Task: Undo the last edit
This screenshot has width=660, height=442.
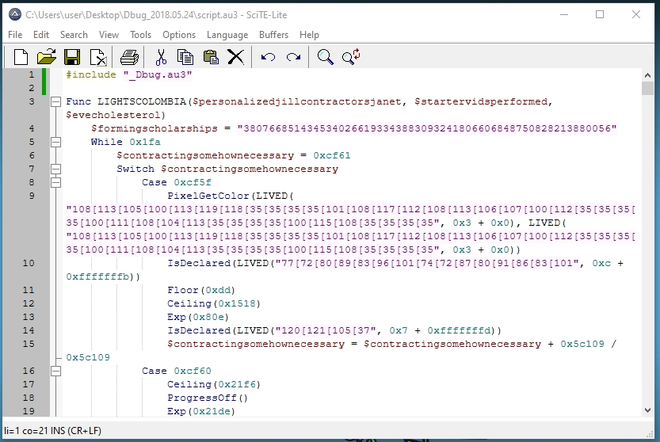Action: coord(268,57)
